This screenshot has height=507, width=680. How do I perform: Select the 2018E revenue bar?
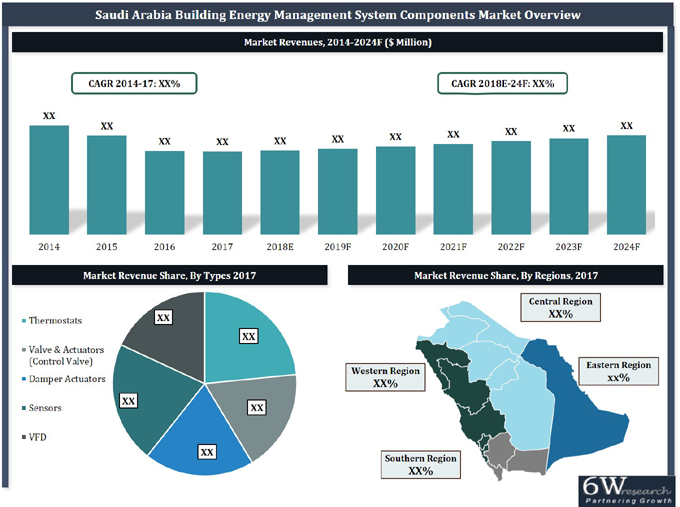point(280,193)
